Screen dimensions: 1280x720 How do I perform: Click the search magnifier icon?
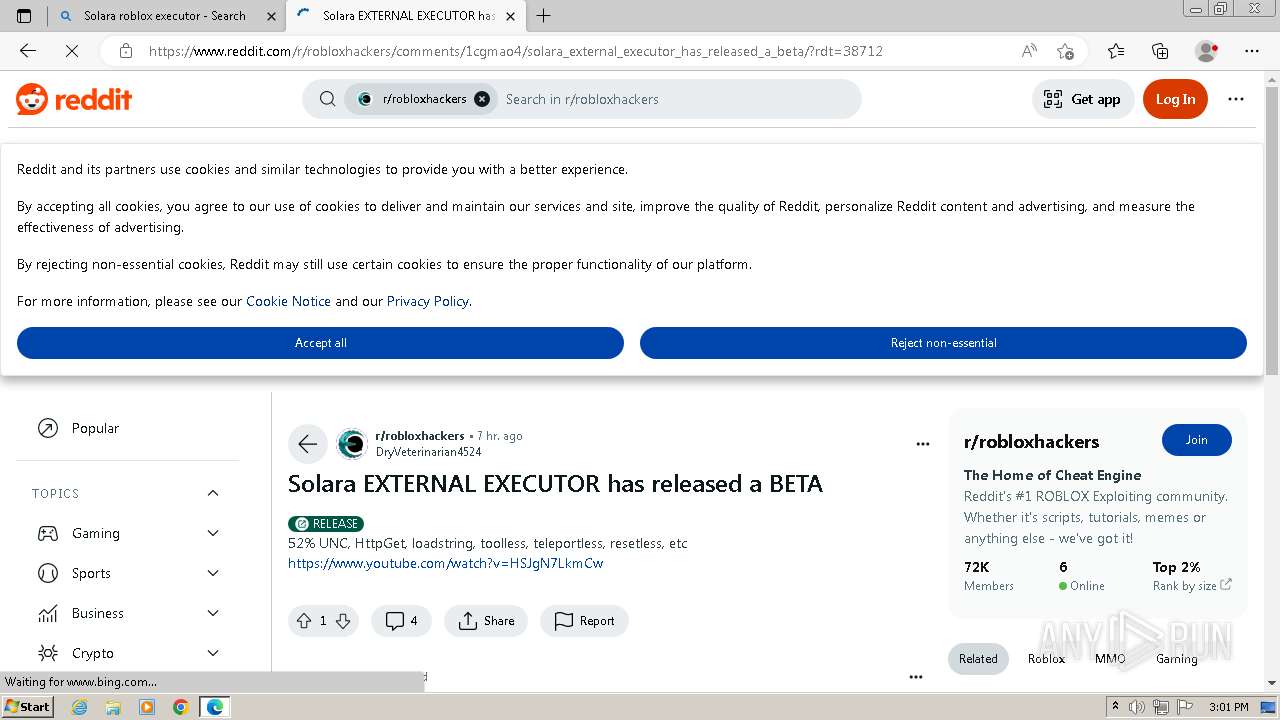327,99
